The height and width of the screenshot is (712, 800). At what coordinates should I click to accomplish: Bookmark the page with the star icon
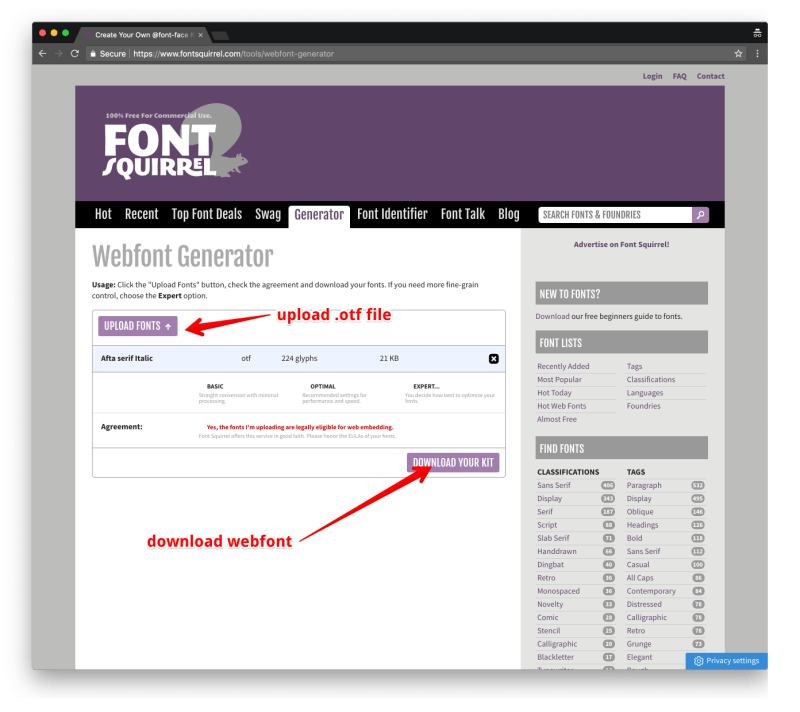(738, 54)
